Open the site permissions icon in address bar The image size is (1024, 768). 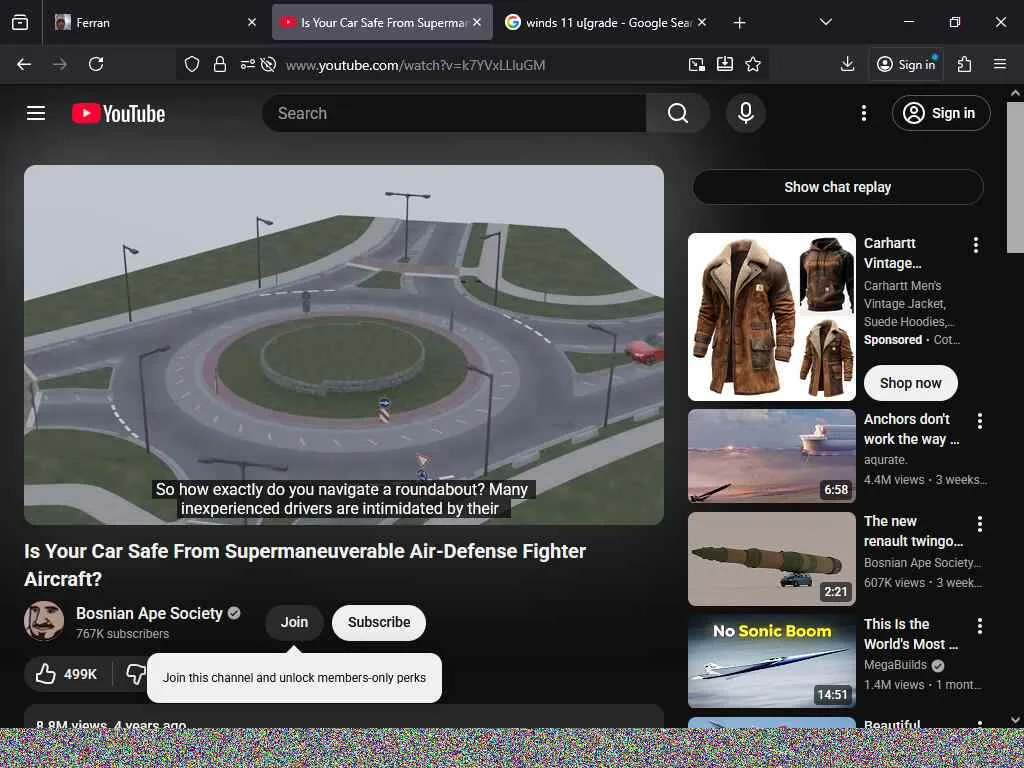click(x=248, y=64)
